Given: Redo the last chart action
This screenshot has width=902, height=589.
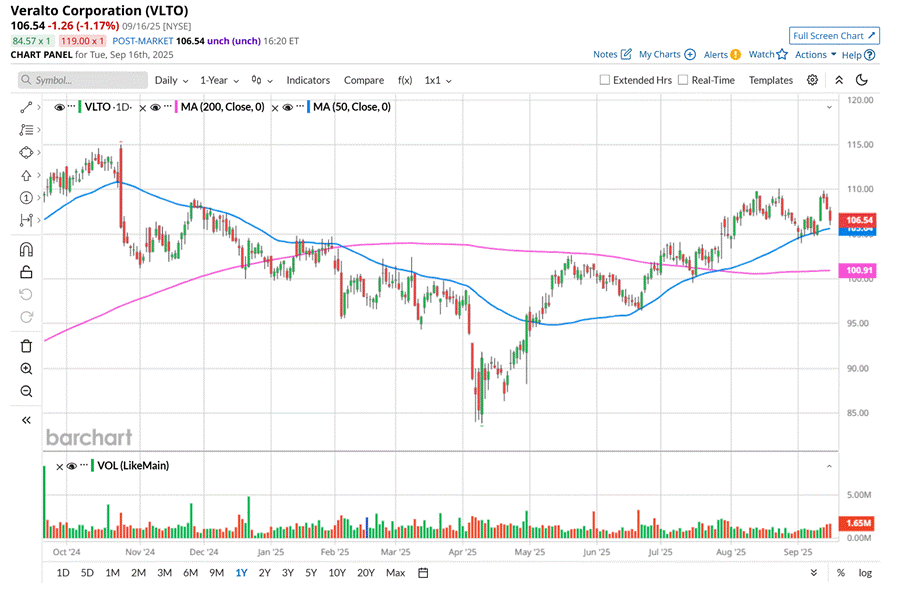Looking at the screenshot, I should 26,317.
